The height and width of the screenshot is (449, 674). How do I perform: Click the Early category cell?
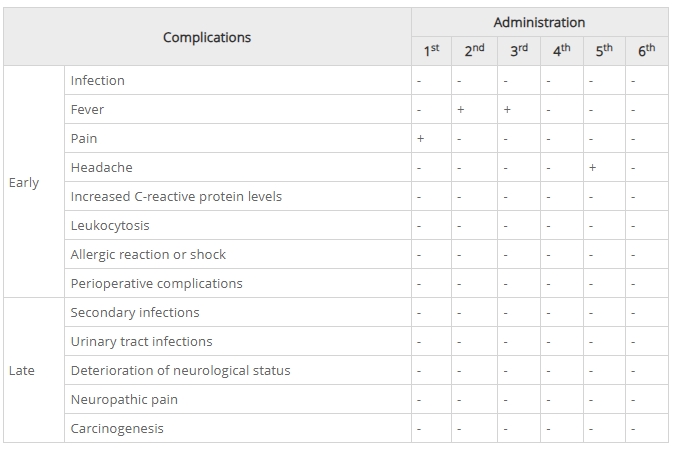point(24,182)
